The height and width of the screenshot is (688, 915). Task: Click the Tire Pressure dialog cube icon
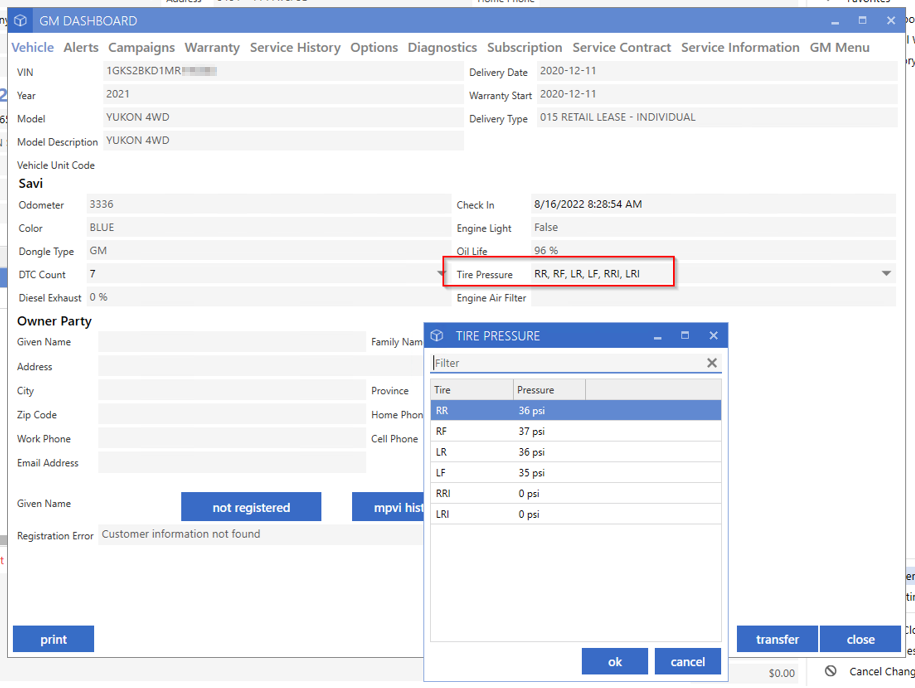[437, 336]
